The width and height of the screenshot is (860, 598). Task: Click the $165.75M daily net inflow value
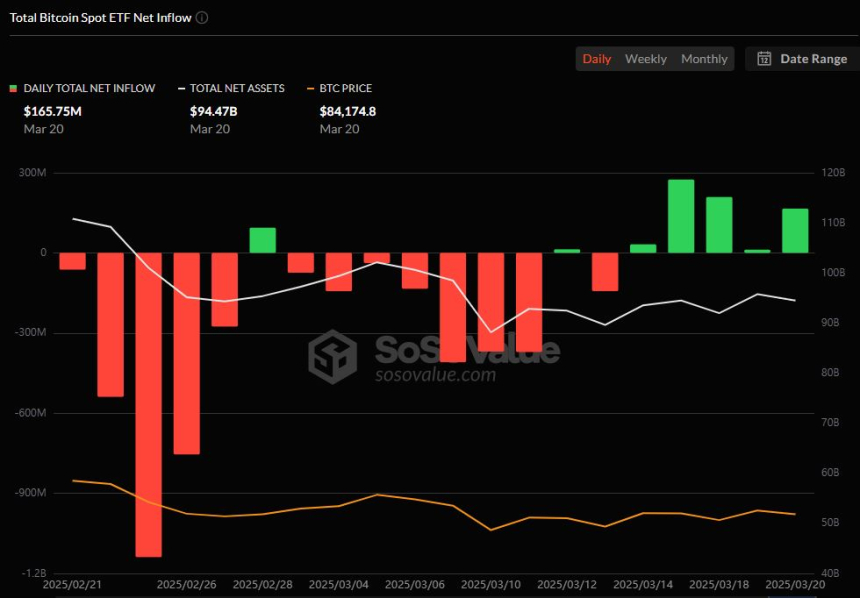pos(53,111)
